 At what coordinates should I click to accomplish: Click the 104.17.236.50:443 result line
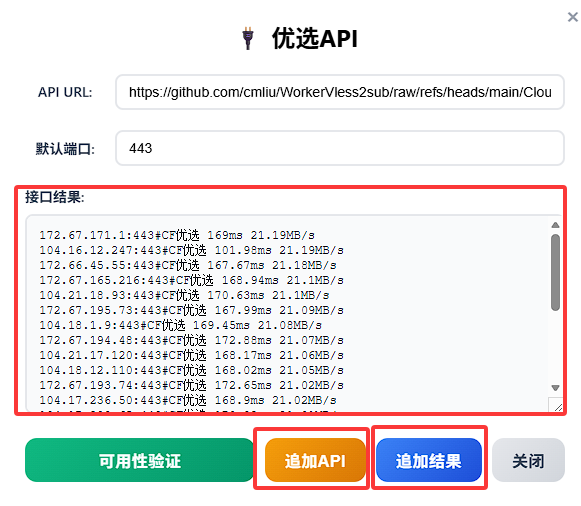pos(188,400)
